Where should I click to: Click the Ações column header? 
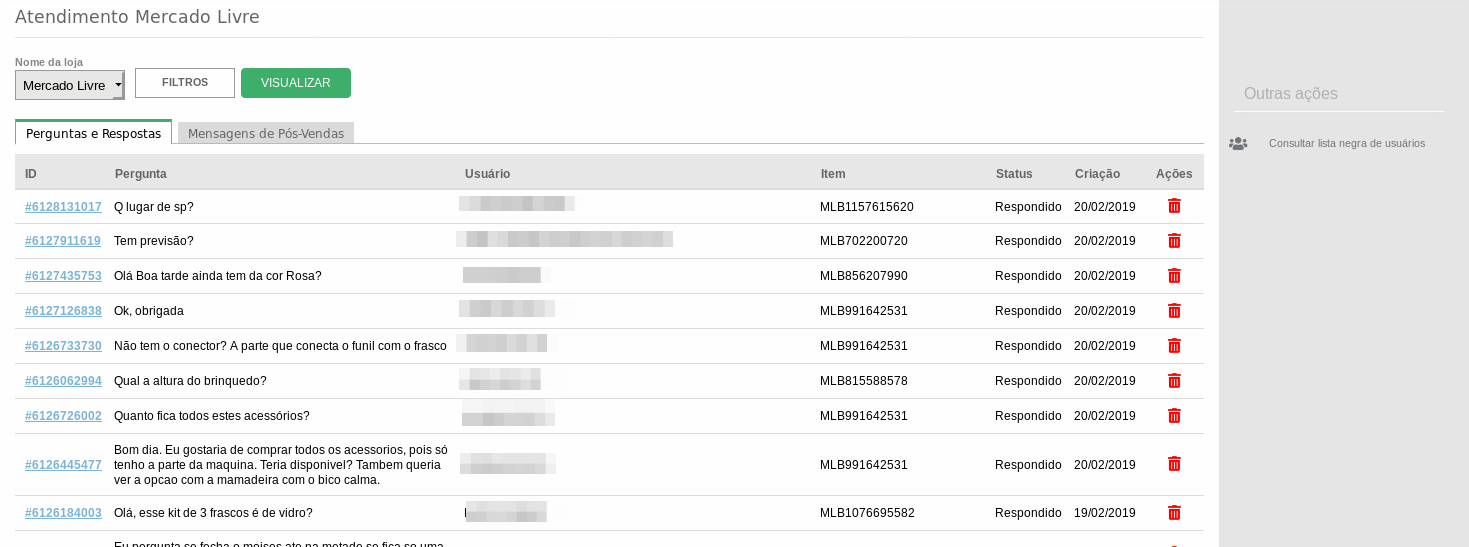pos(1174,174)
